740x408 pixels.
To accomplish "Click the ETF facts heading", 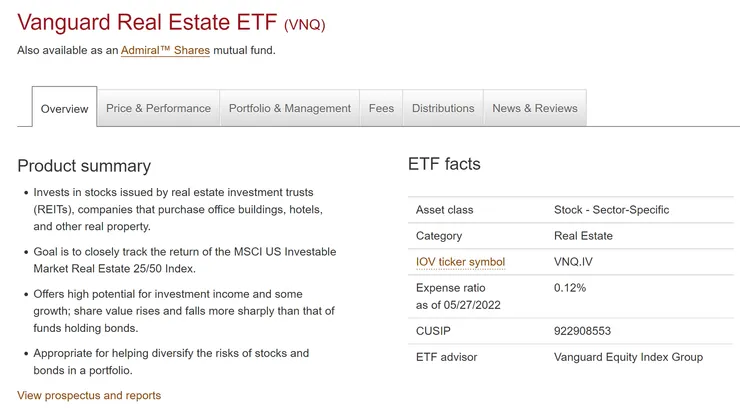I will click(x=444, y=164).
